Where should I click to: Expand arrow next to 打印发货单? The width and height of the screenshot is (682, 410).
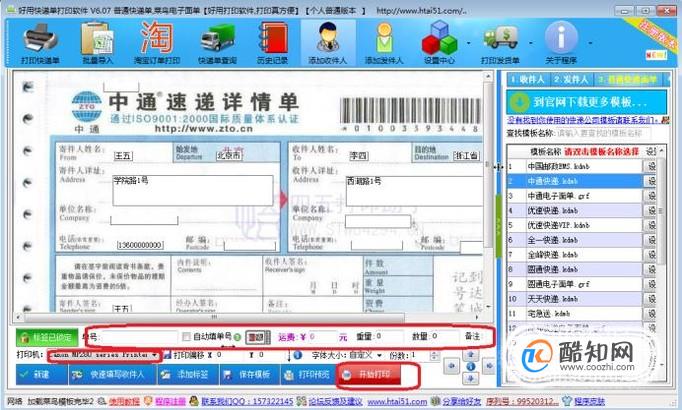click(531, 43)
